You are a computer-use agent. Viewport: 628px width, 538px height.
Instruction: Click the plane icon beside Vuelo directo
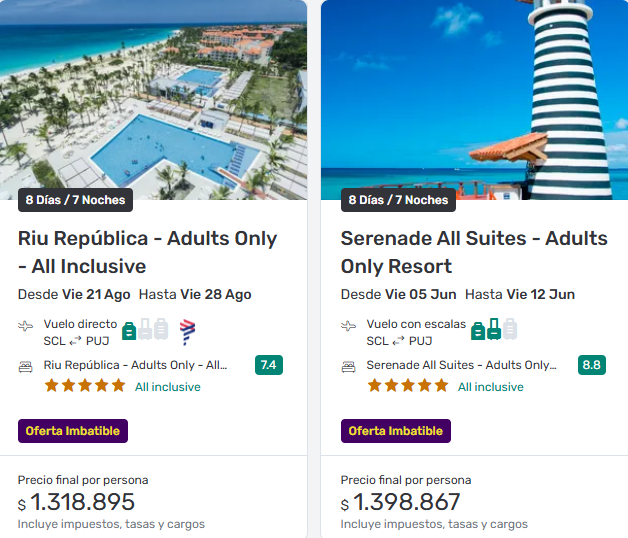point(26,326)
